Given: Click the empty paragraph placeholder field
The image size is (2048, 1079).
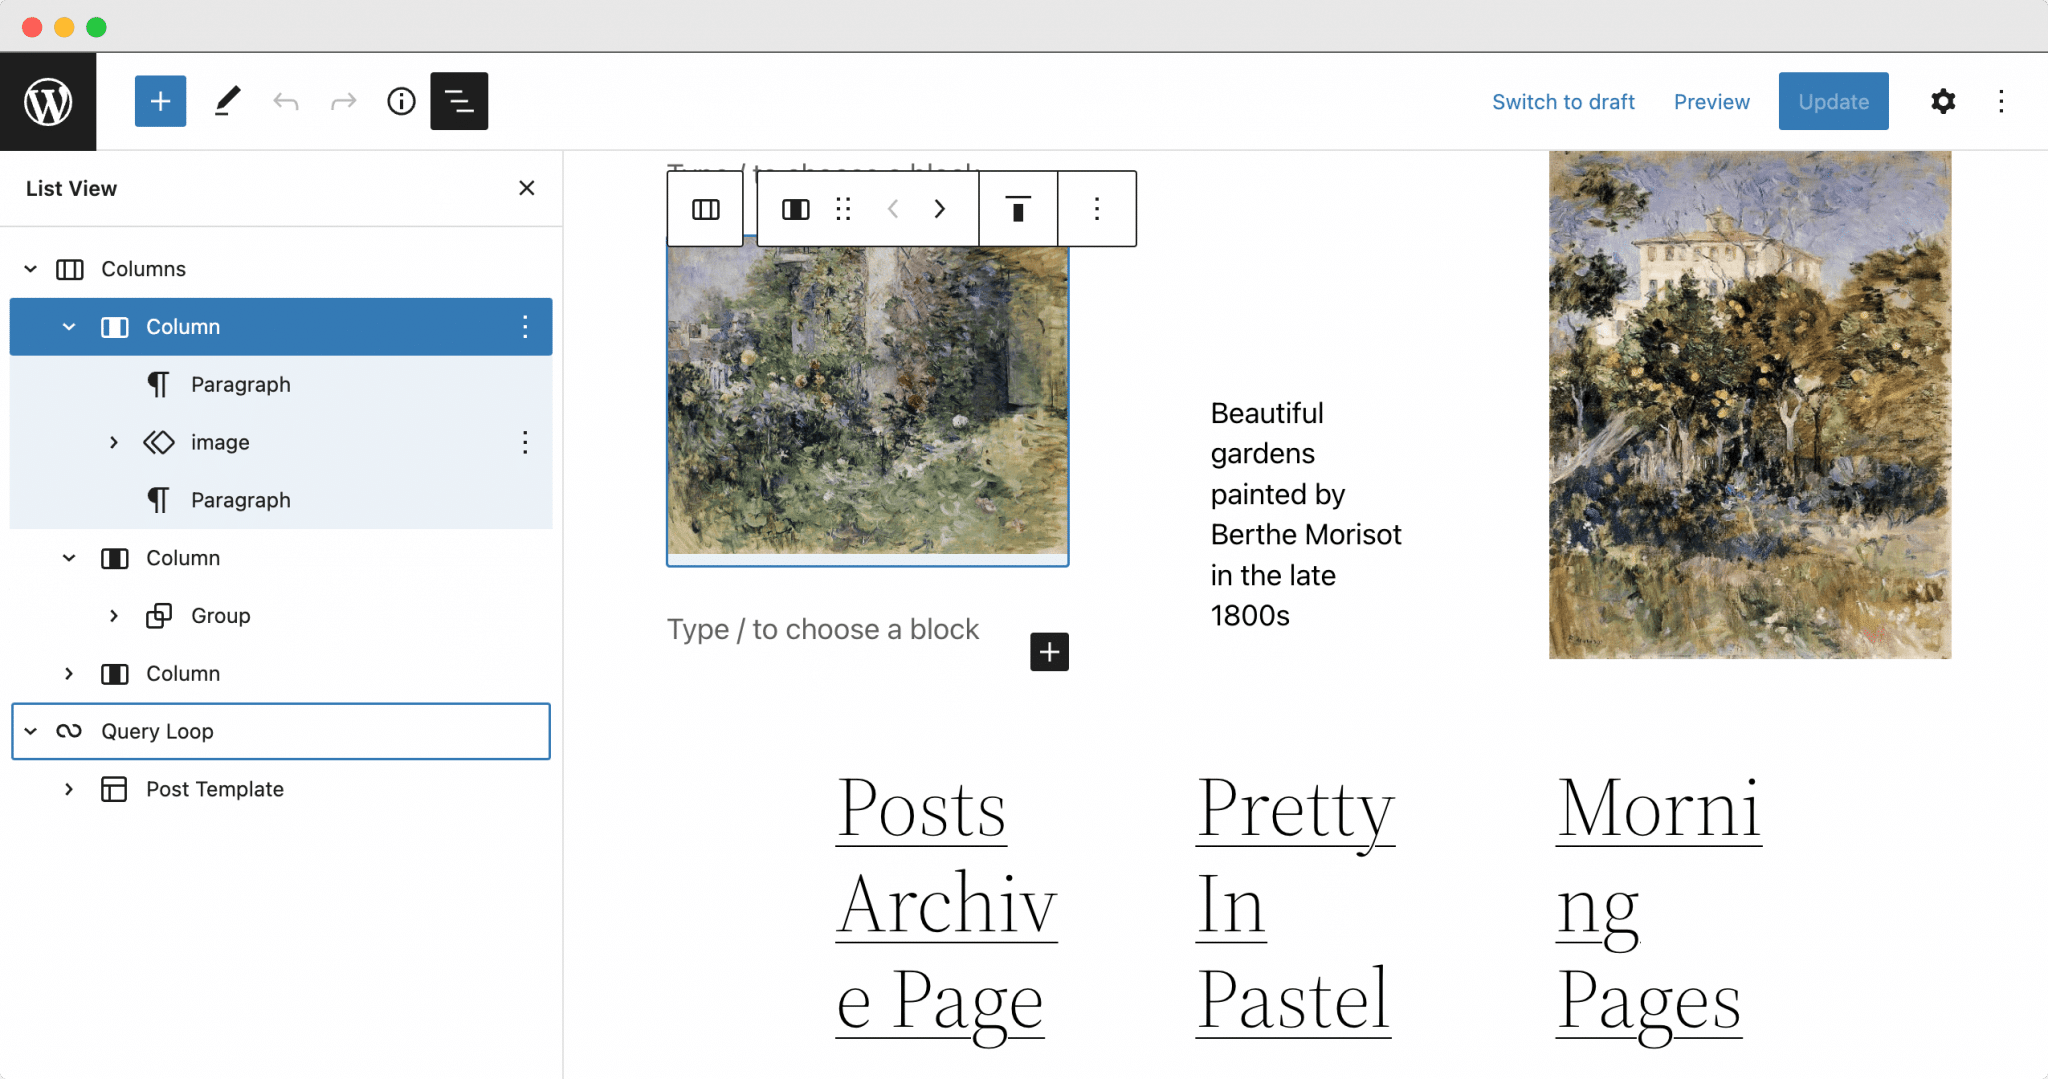Looking at the screenshot, I should click(x=823, y=629).
